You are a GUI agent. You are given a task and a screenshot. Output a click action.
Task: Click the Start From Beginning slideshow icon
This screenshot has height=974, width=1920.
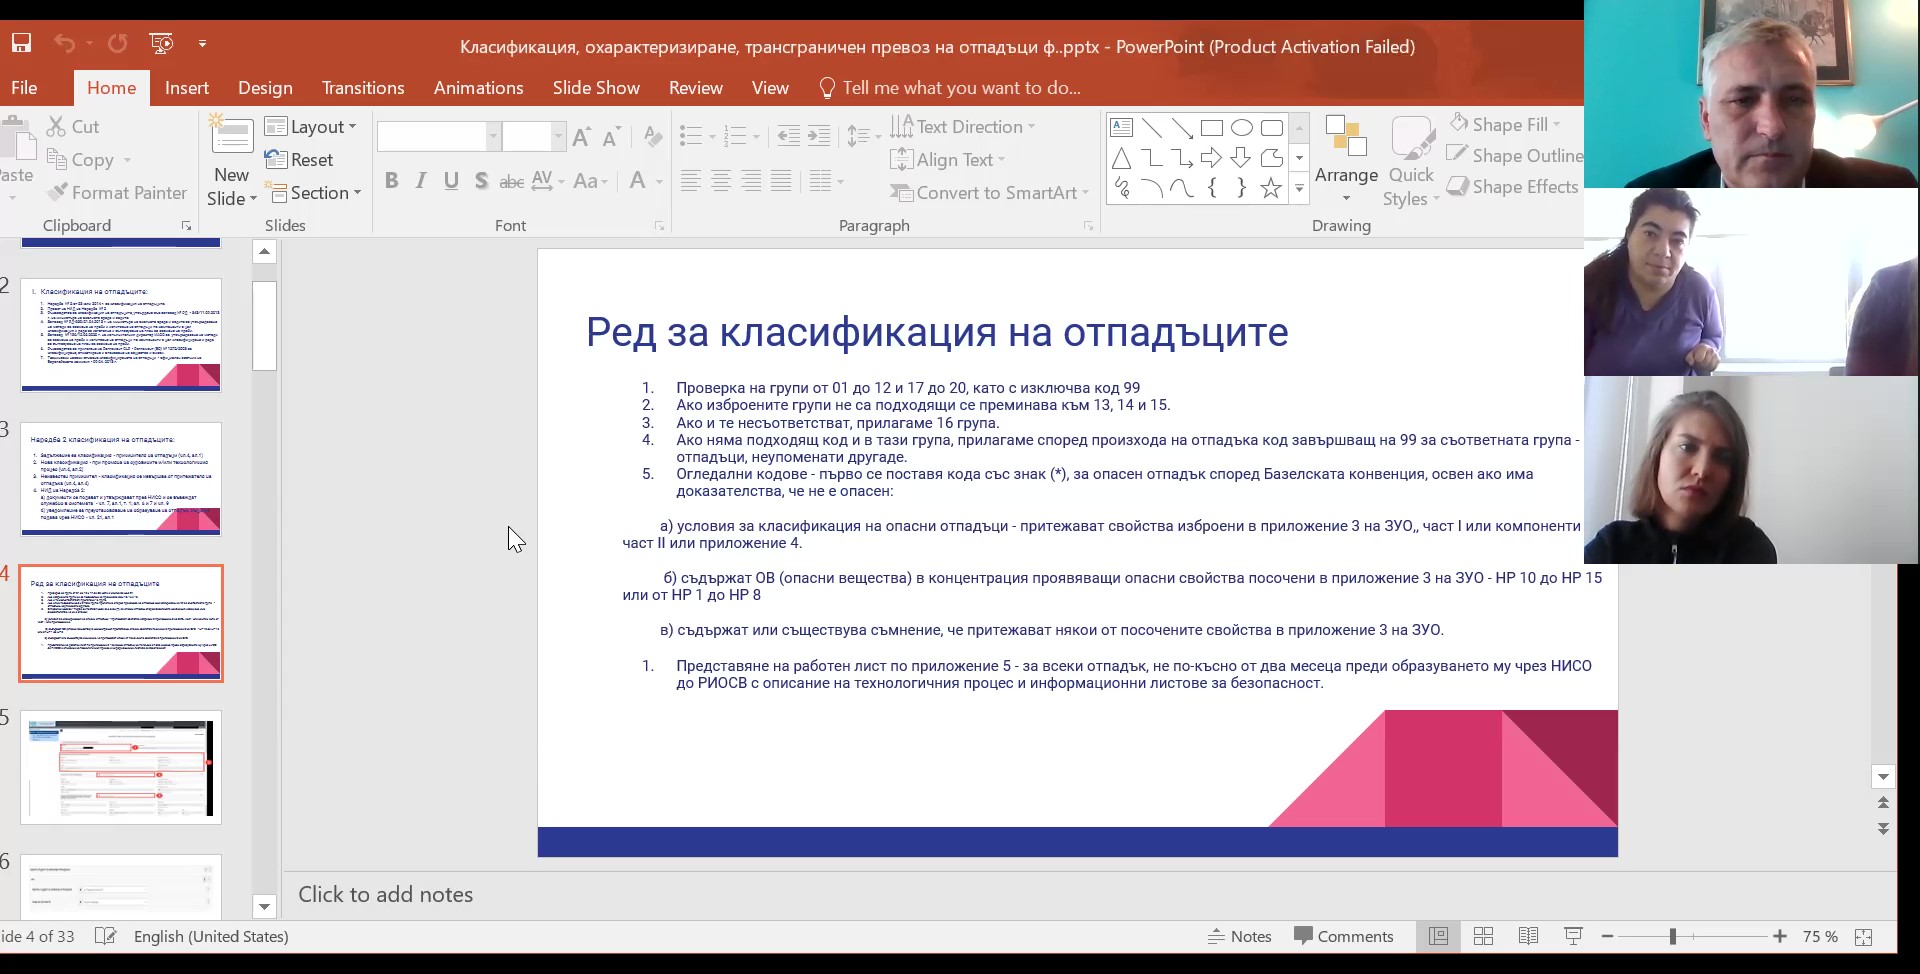(x=161, y=43)
